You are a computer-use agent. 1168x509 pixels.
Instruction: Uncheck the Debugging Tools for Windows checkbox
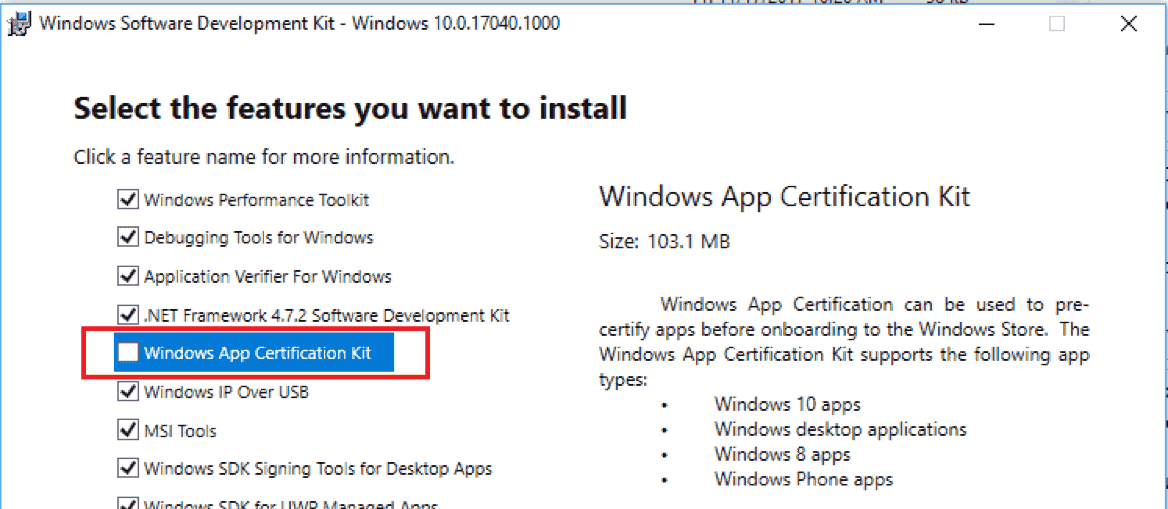(x=128, y=237)
